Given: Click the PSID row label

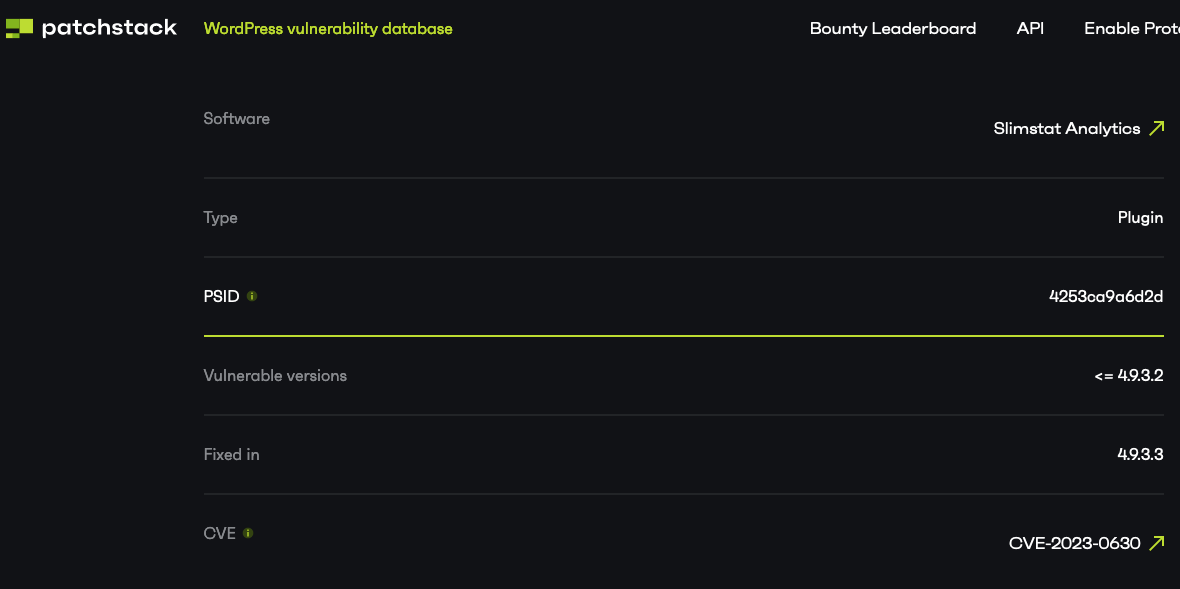Looking at the screenshot, I should click(x=221, y=296).
